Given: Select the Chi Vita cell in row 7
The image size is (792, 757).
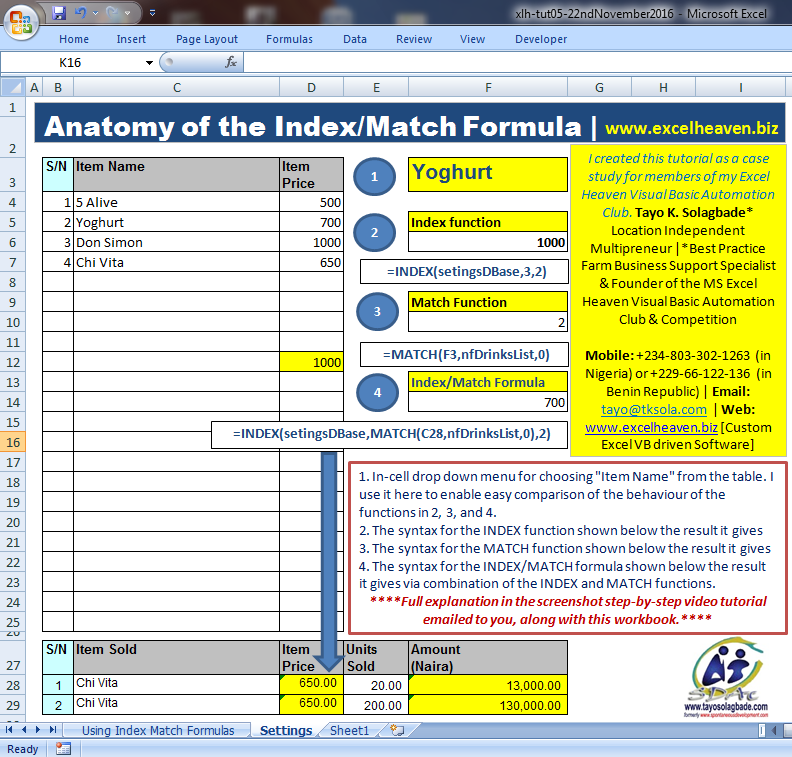Looking at the screenshot, I should [176, 262].
